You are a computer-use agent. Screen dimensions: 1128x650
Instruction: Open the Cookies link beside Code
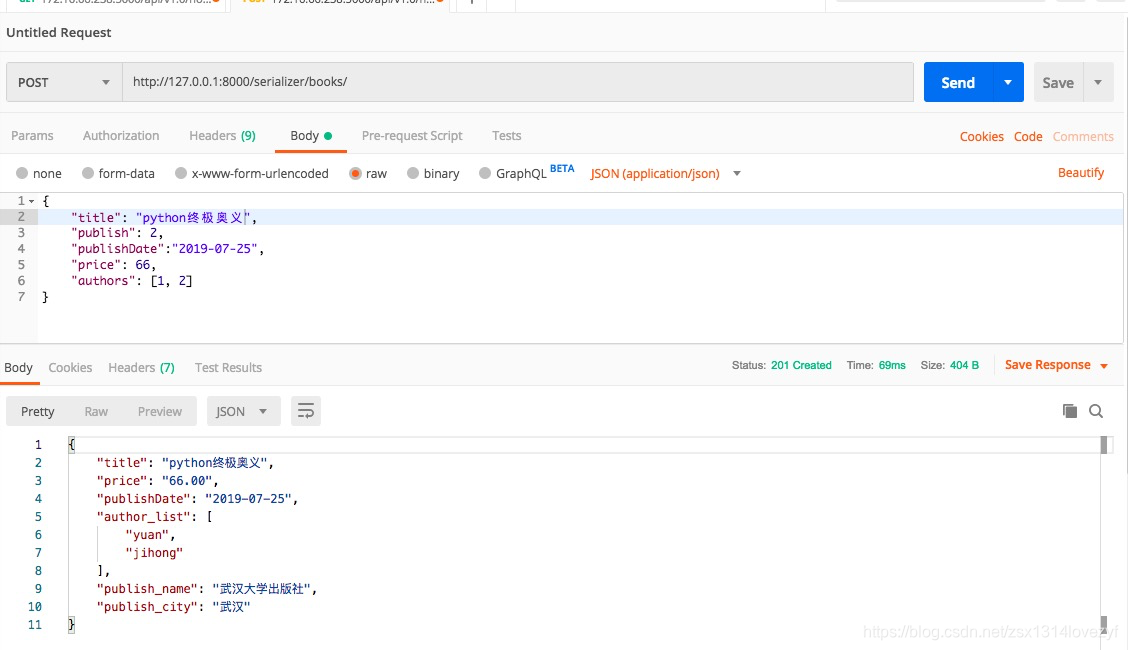point(981,137)
